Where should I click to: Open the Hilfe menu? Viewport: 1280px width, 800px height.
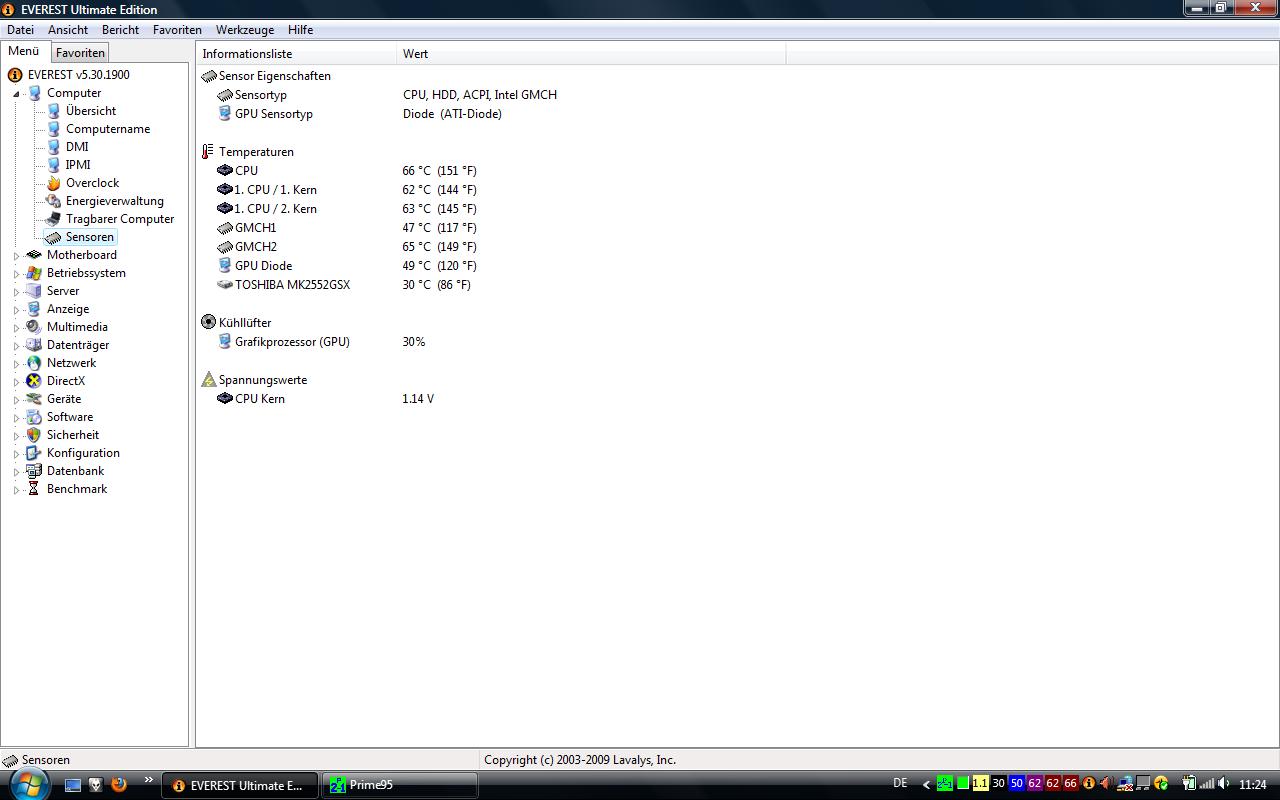300,30
